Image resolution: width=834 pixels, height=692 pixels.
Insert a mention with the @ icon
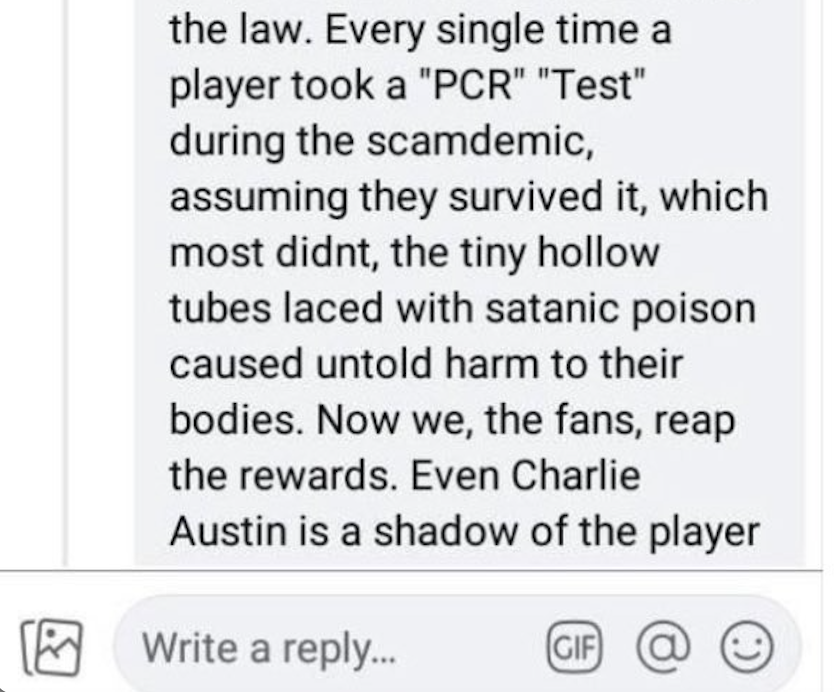[663, 647]
